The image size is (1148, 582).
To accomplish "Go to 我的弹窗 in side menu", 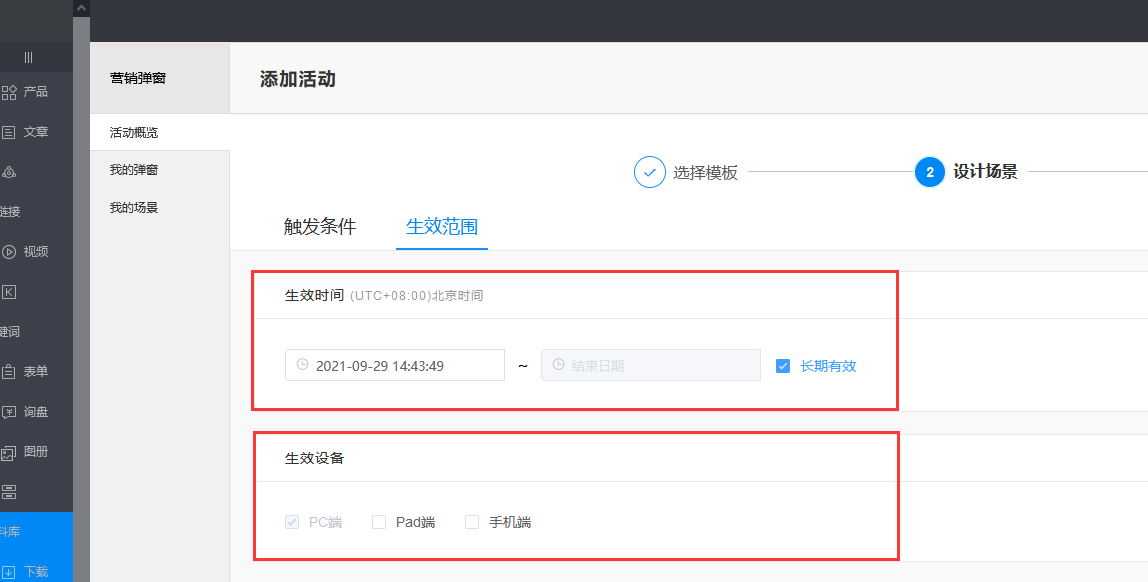I will (134, 170).
